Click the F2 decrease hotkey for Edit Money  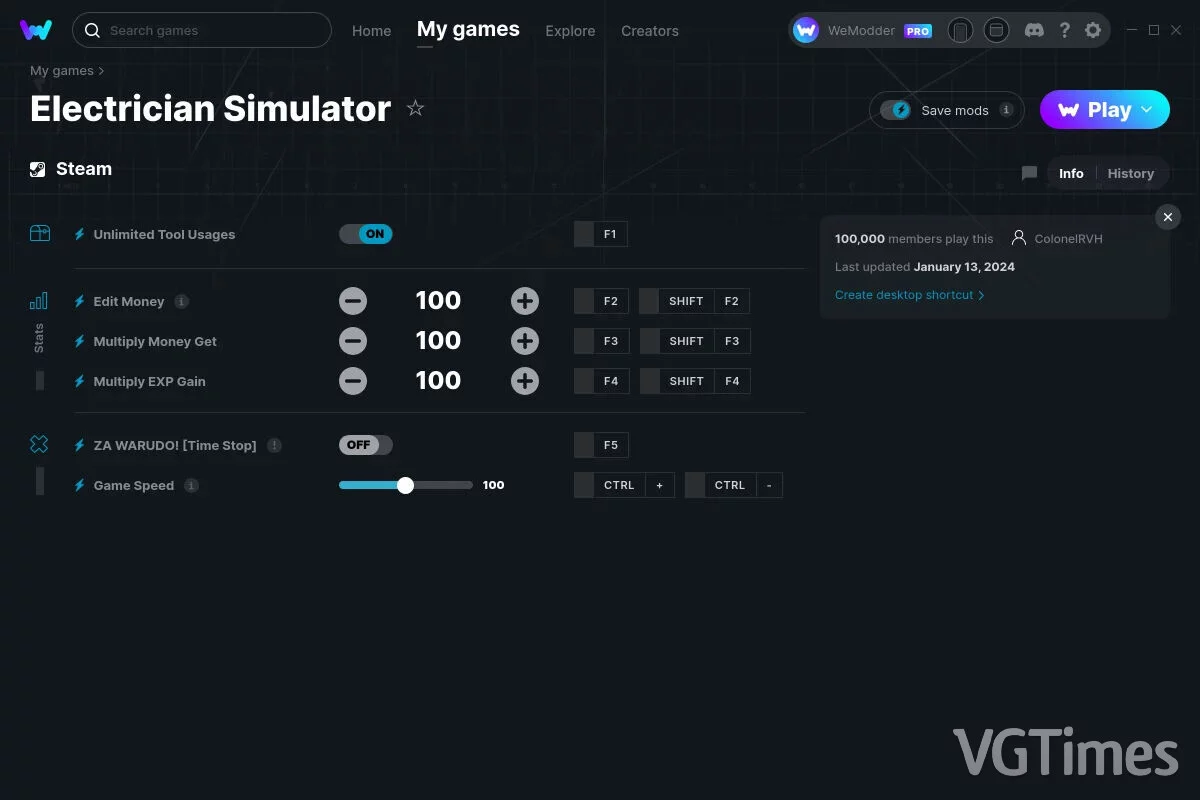pyautogui.click(x=601, y=301)
